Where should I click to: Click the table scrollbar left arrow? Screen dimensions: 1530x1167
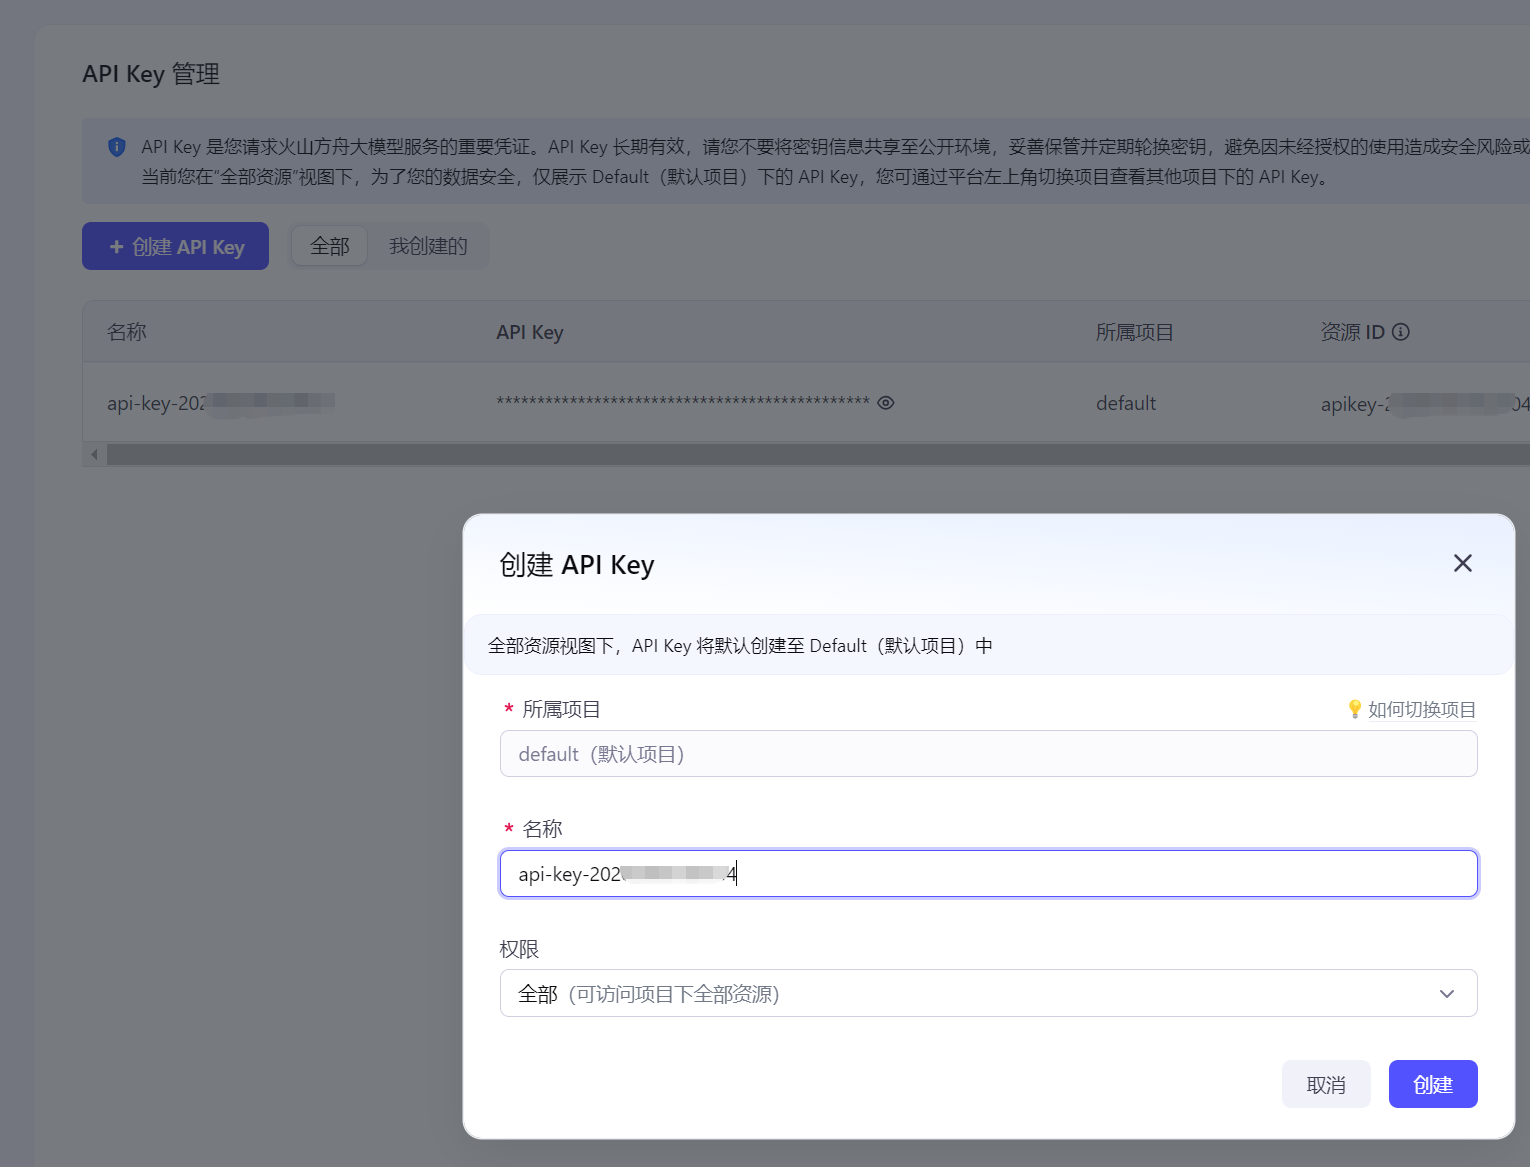[95, 455]
